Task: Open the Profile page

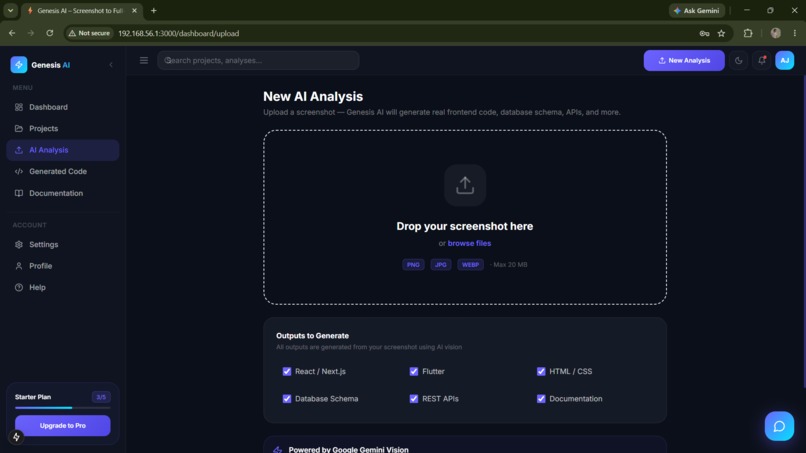Action: coord(63,266)
